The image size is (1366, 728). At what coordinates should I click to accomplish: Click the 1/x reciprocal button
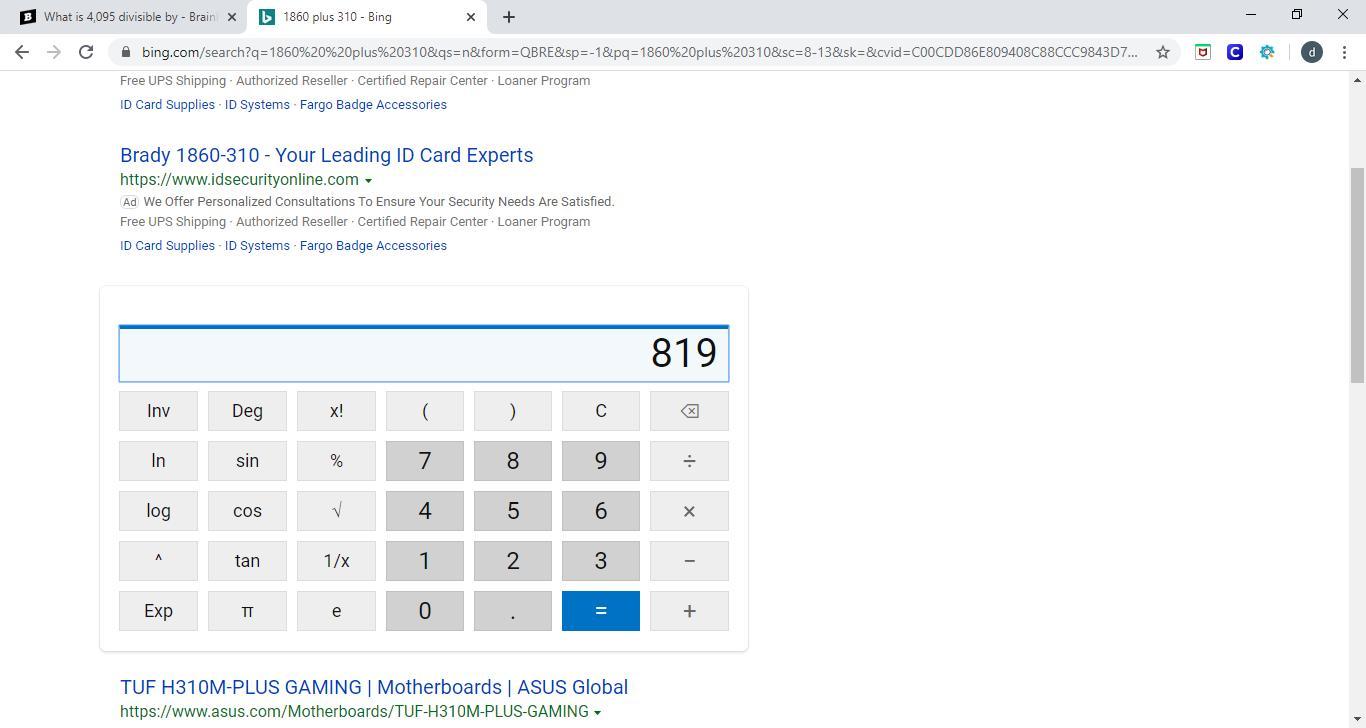[x=336, y=561]
